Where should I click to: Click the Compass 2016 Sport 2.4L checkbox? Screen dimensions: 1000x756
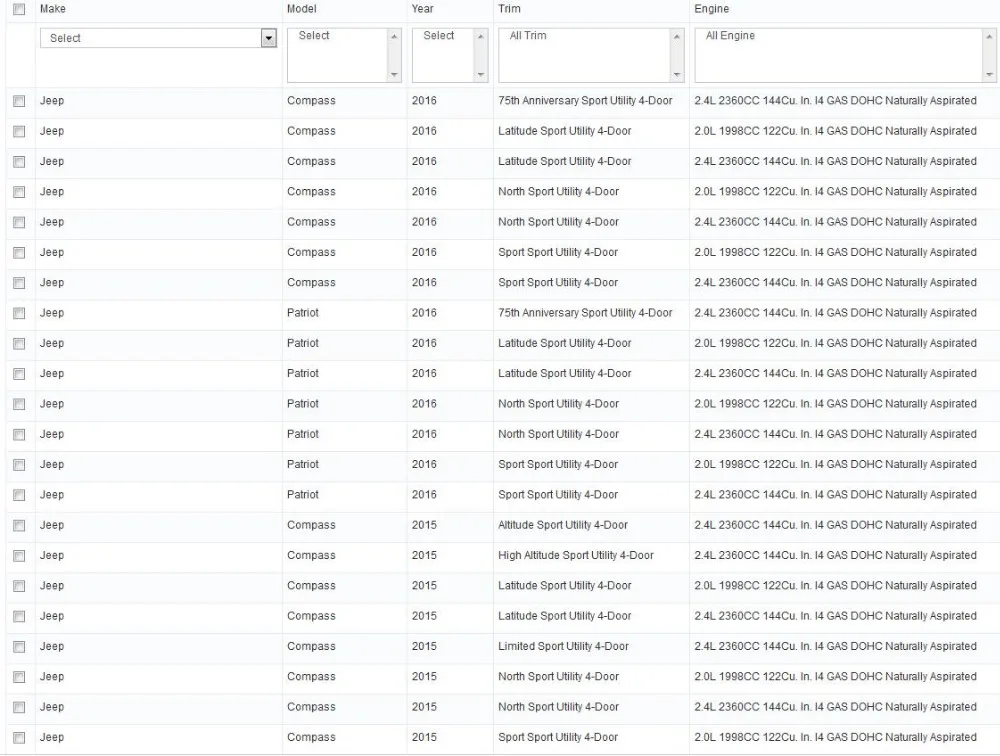click(x=19, y=283)
